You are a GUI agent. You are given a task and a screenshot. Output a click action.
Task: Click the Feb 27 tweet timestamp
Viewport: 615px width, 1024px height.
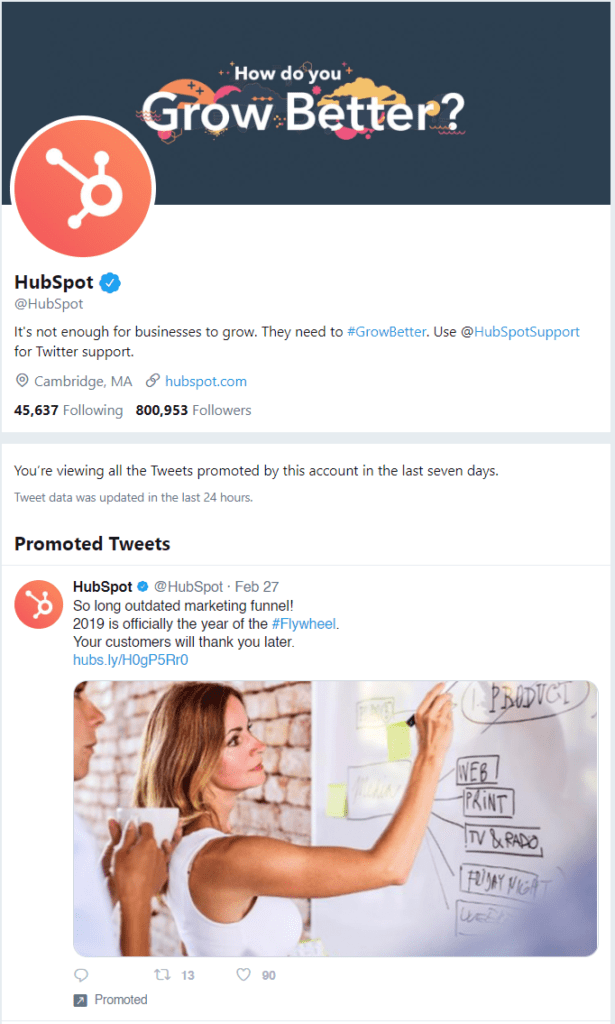click(257, 587)
